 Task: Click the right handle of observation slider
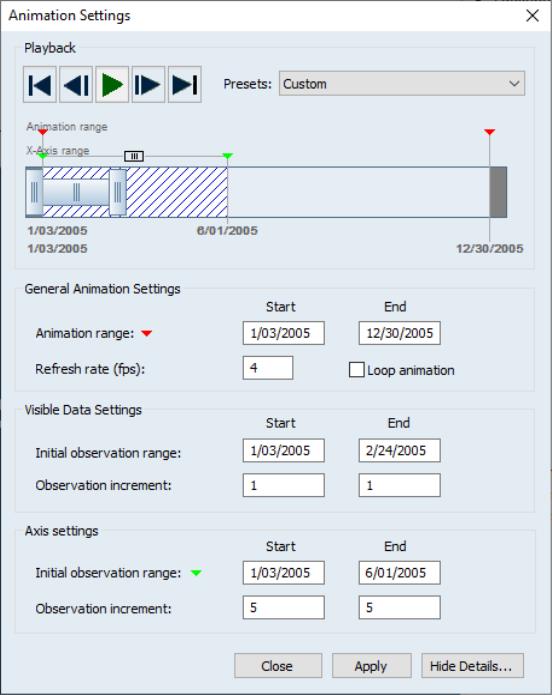point(117,192)
